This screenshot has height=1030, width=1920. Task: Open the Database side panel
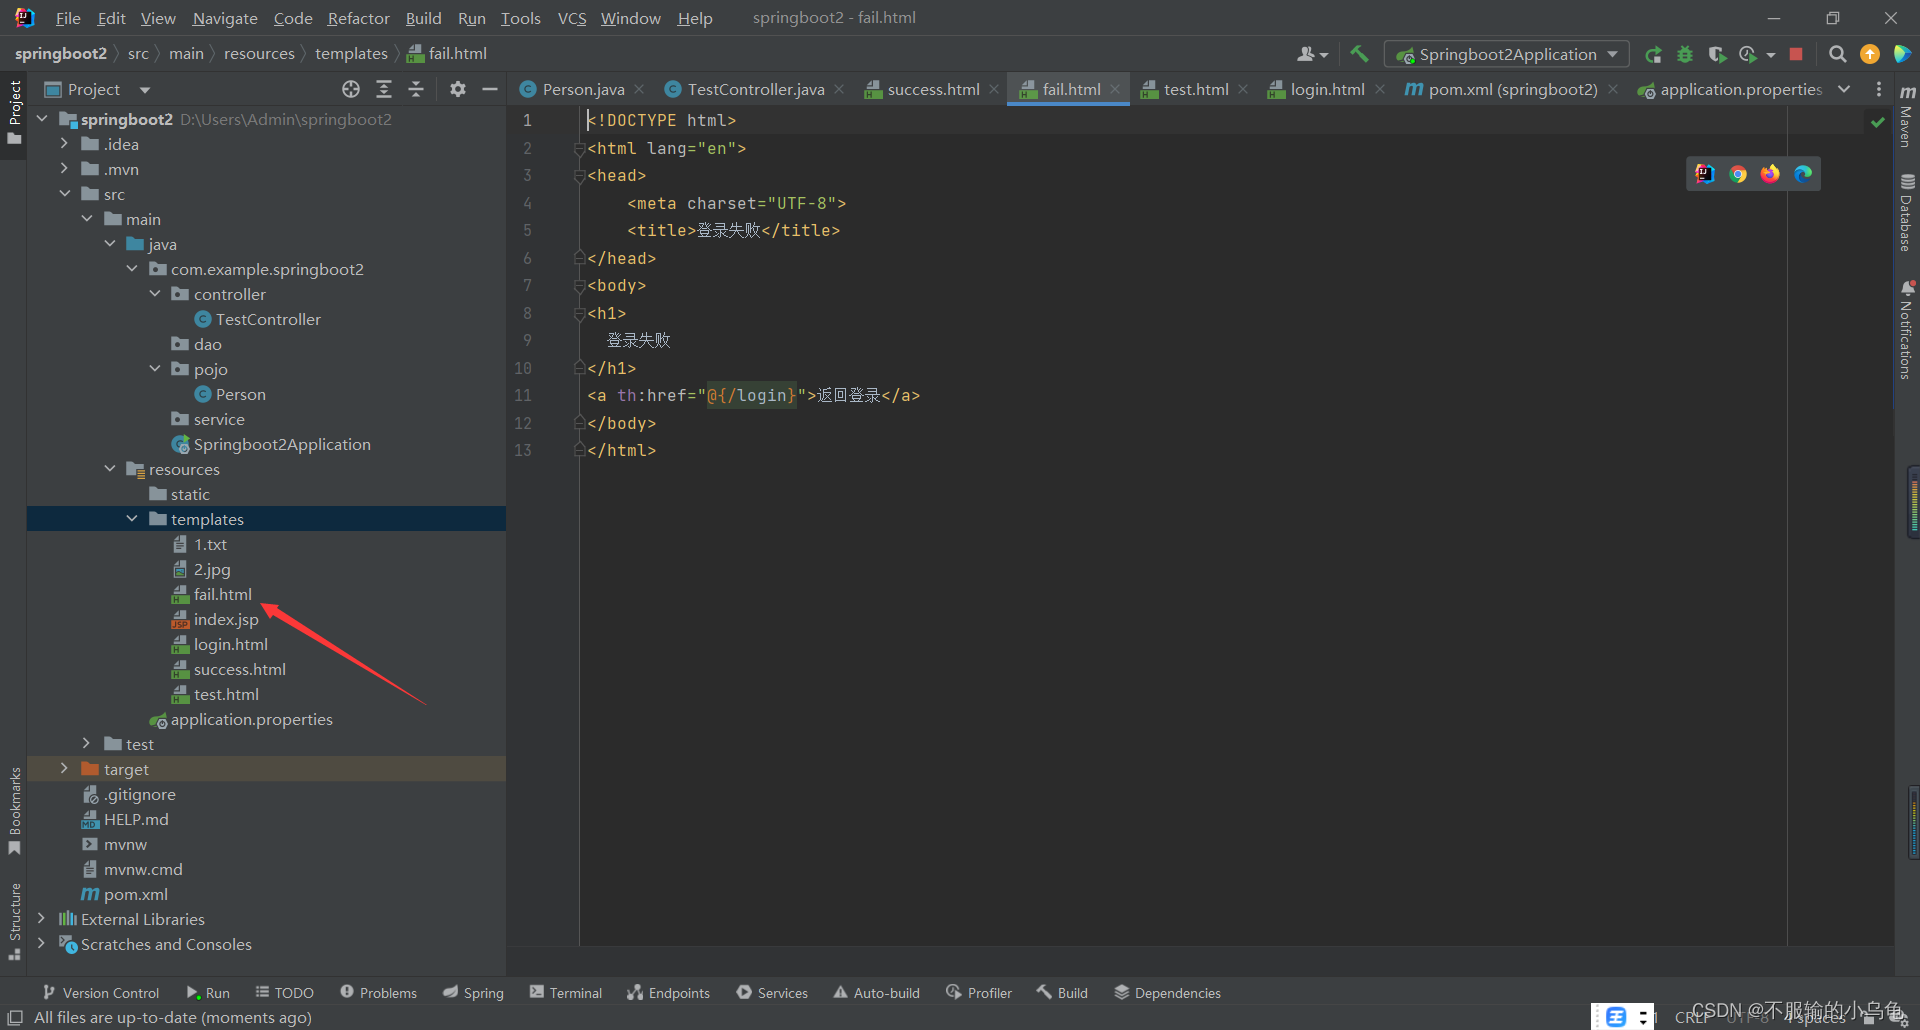click(1907, 213)
